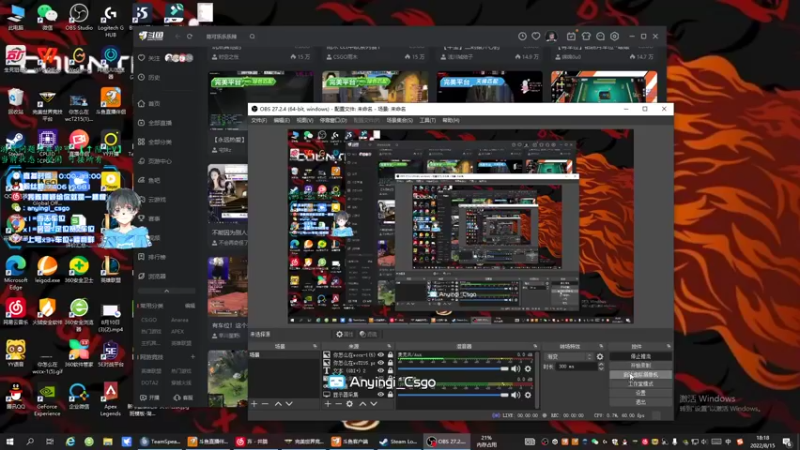Open favorites heart icon in Douyu header
The image size is (800, 450).
pos(536,36)
